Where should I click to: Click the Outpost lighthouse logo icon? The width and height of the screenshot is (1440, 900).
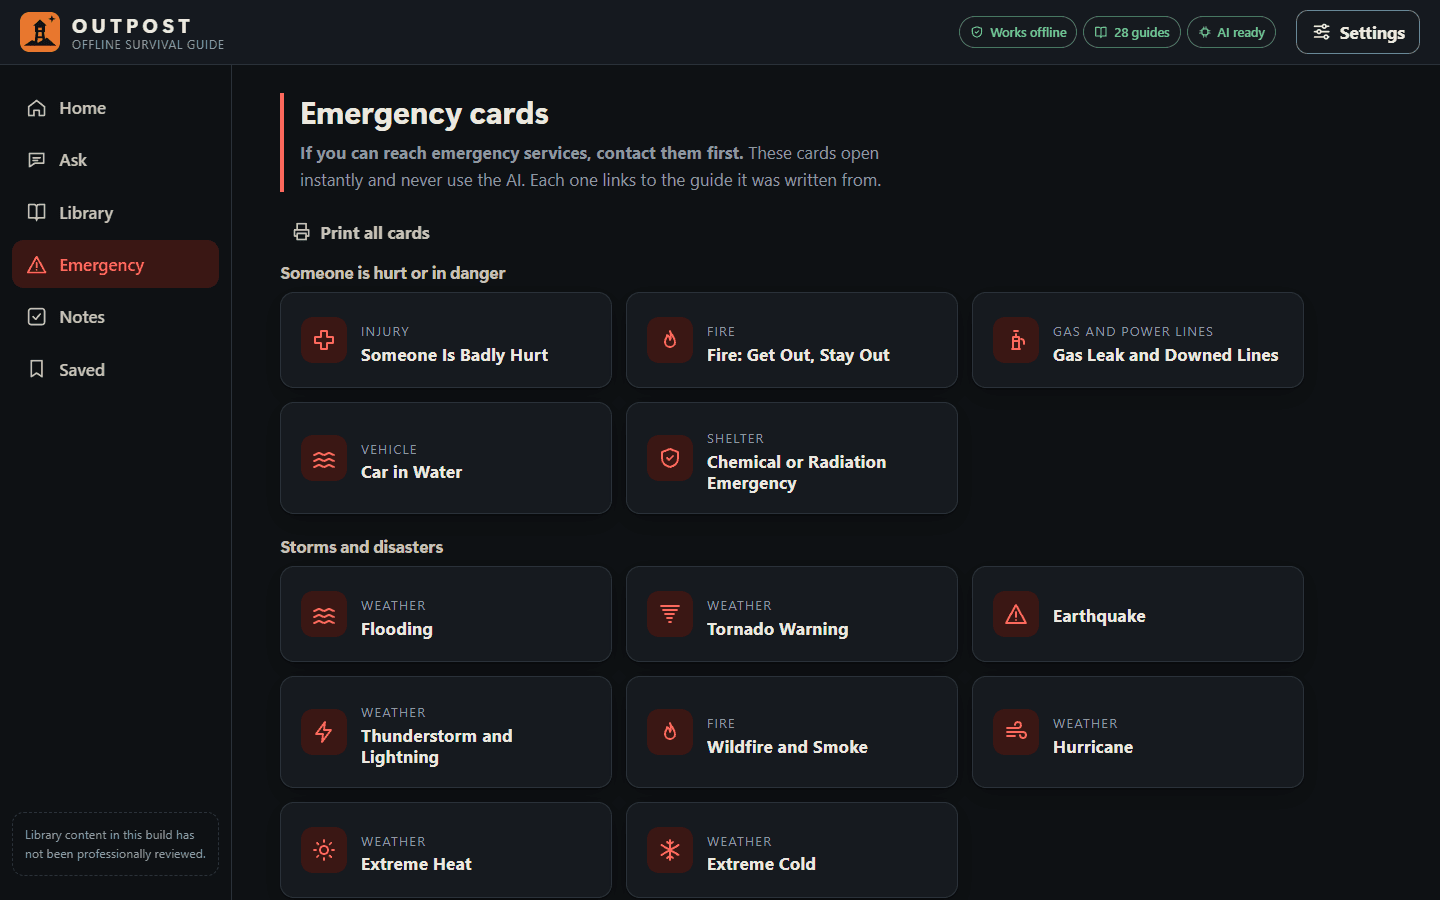[x=40, y=32]
